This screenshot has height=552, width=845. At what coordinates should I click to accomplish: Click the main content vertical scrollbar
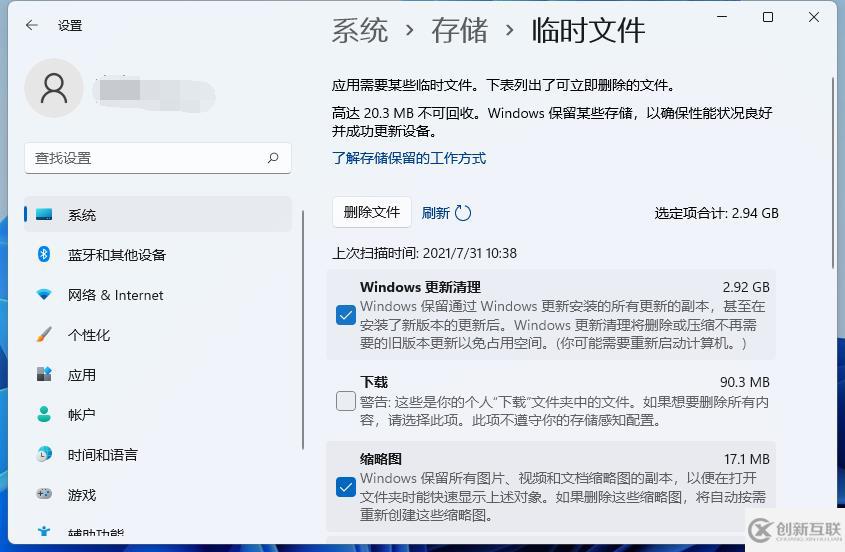834,172
